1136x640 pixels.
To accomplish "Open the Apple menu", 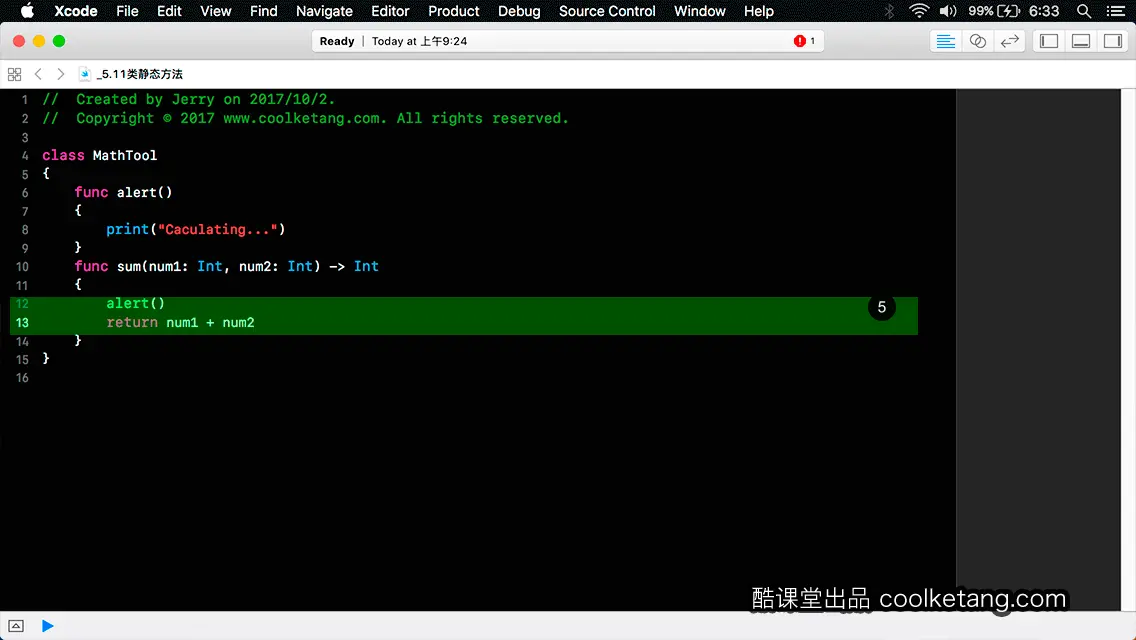I will (x=27, y=11).
